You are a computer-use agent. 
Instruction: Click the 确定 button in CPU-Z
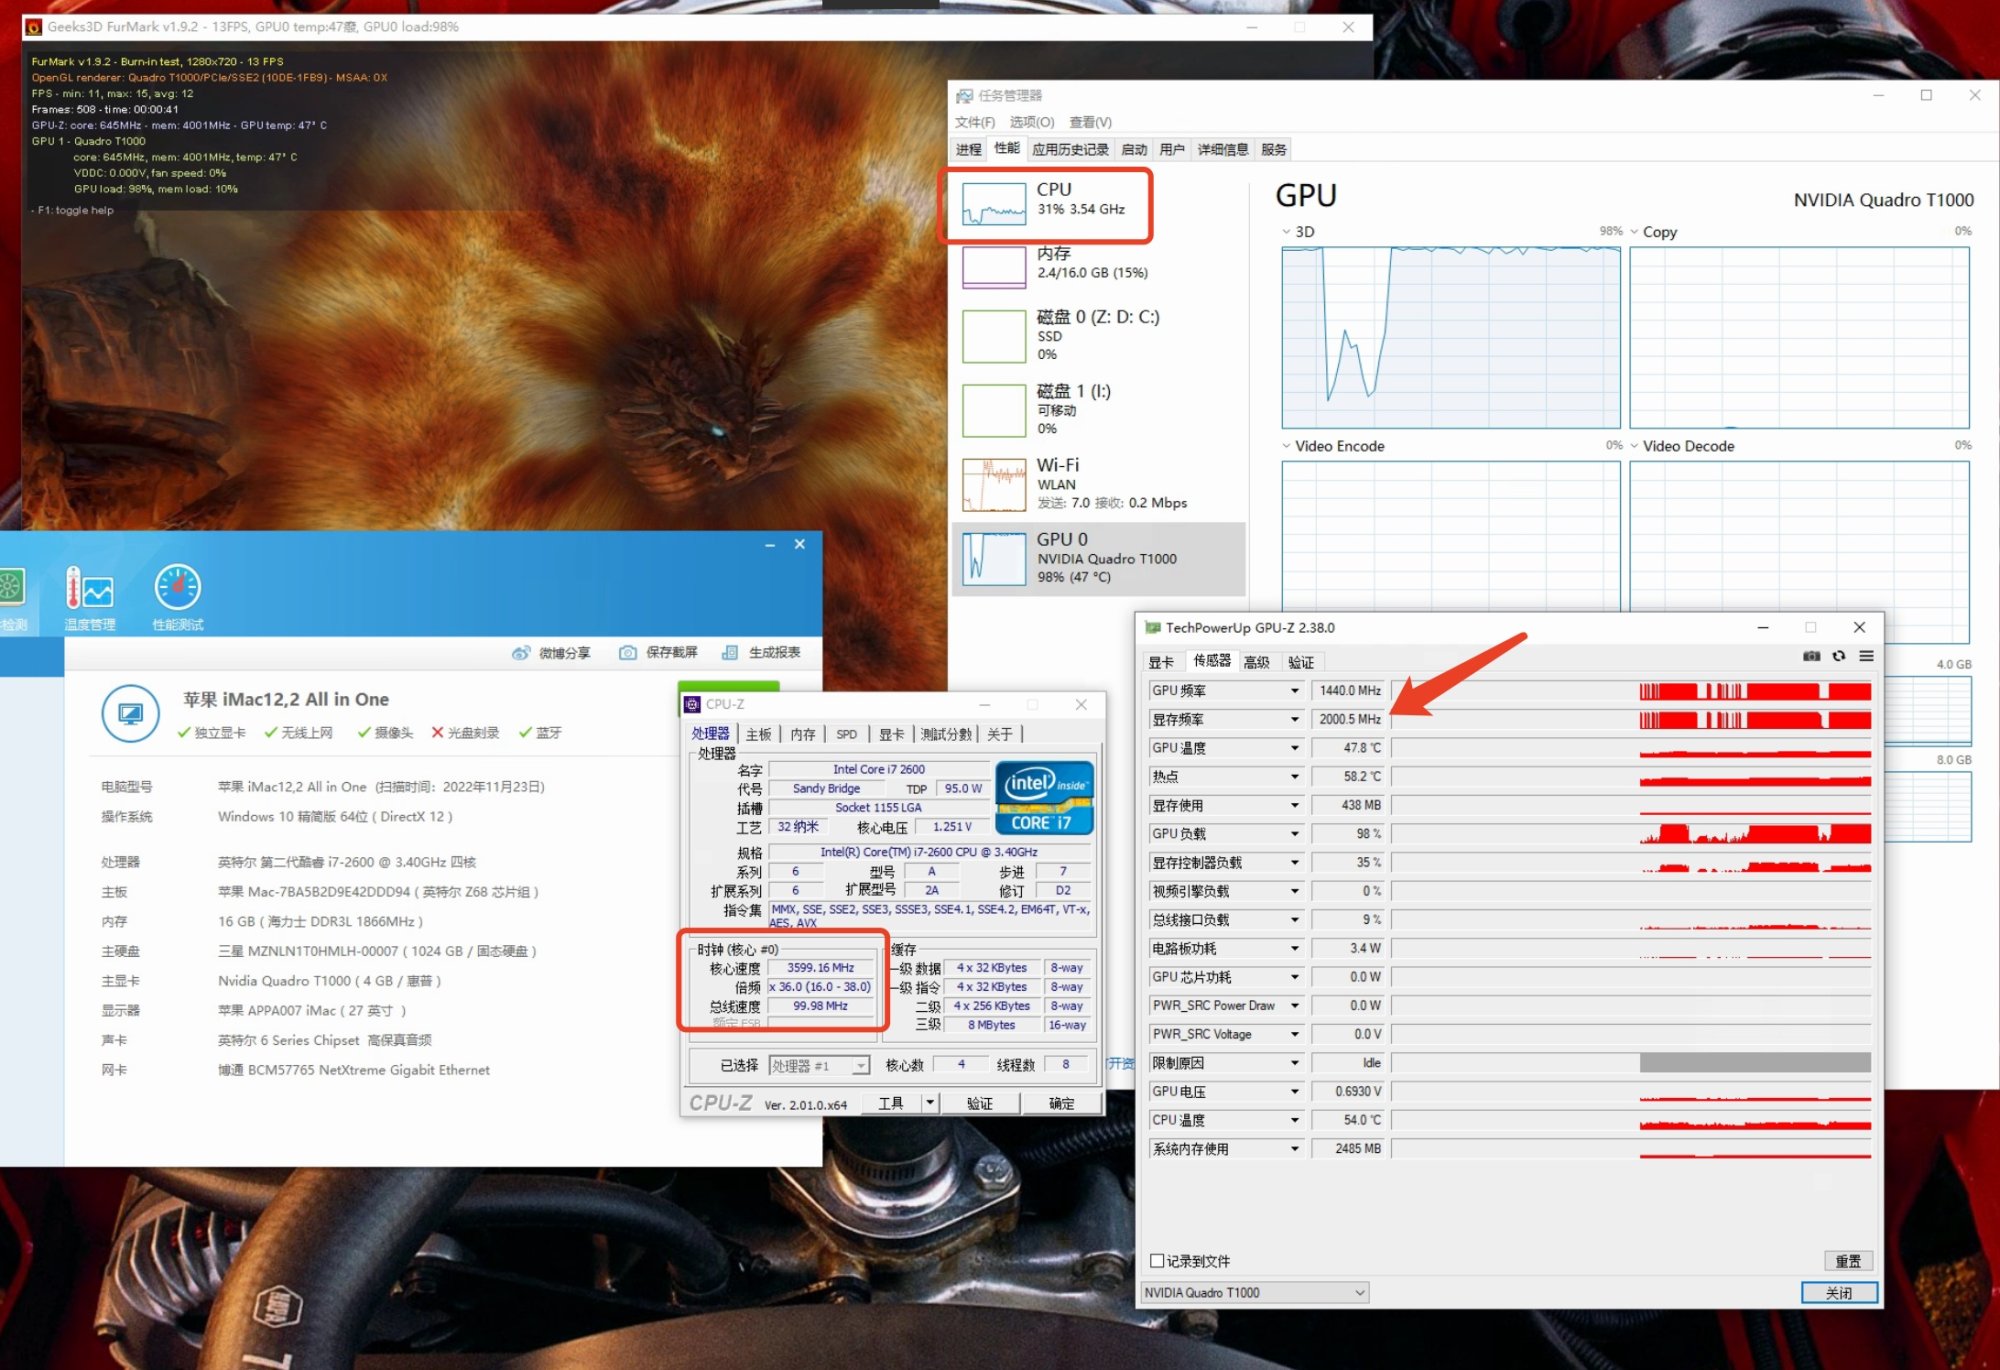pyautogui.click(x=1062, y=1103)
